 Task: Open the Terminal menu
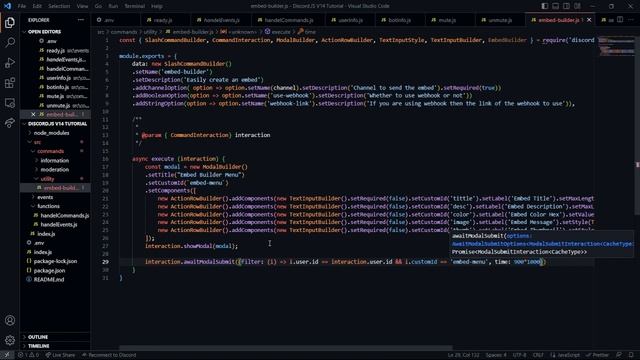coord(134,6)
